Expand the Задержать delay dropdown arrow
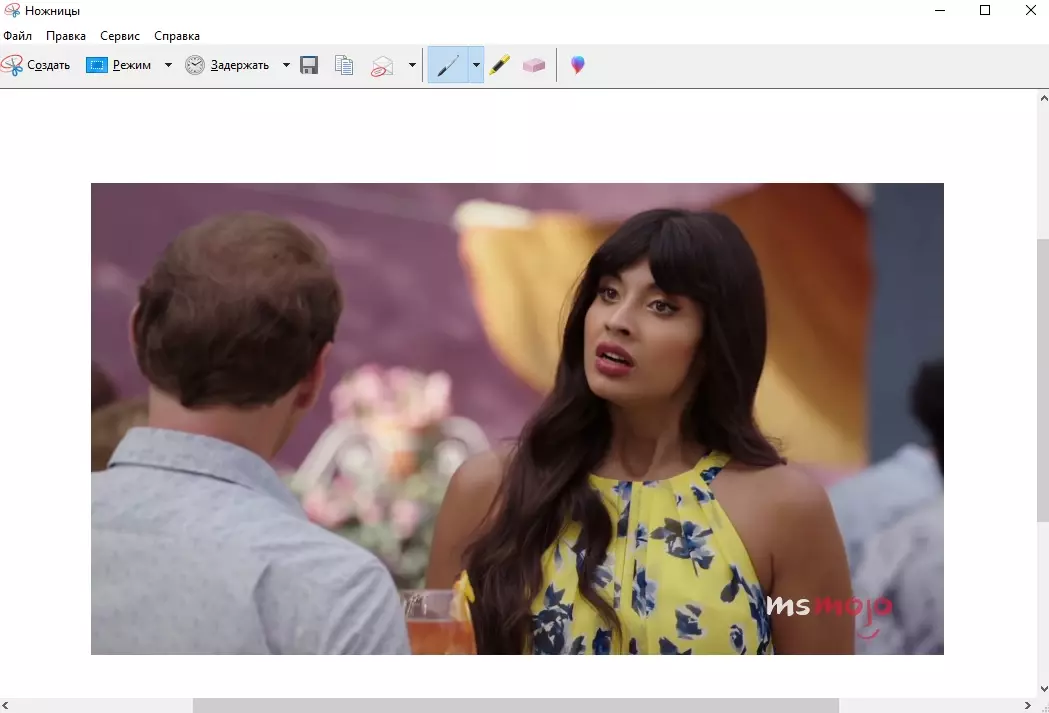The image size is (1049, 713). pos(286,65)
